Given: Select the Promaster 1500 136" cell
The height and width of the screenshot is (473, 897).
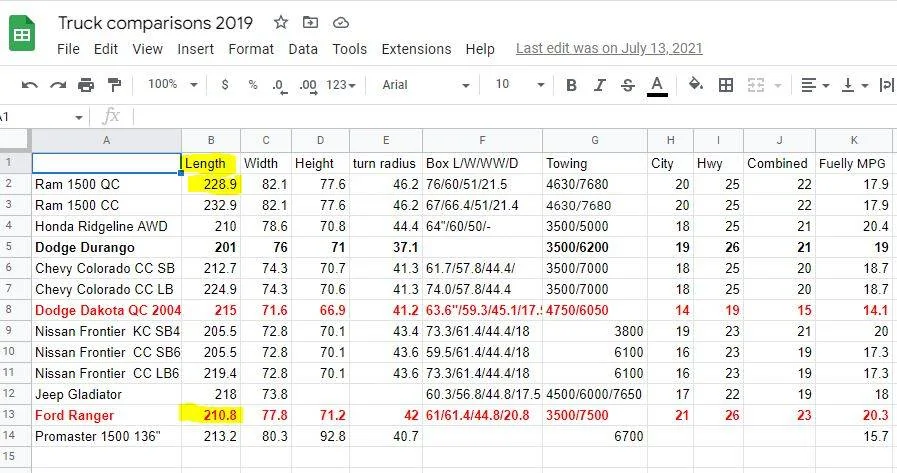Looking at the screenshot, I should pyautogui.click(x=106, y=436).
